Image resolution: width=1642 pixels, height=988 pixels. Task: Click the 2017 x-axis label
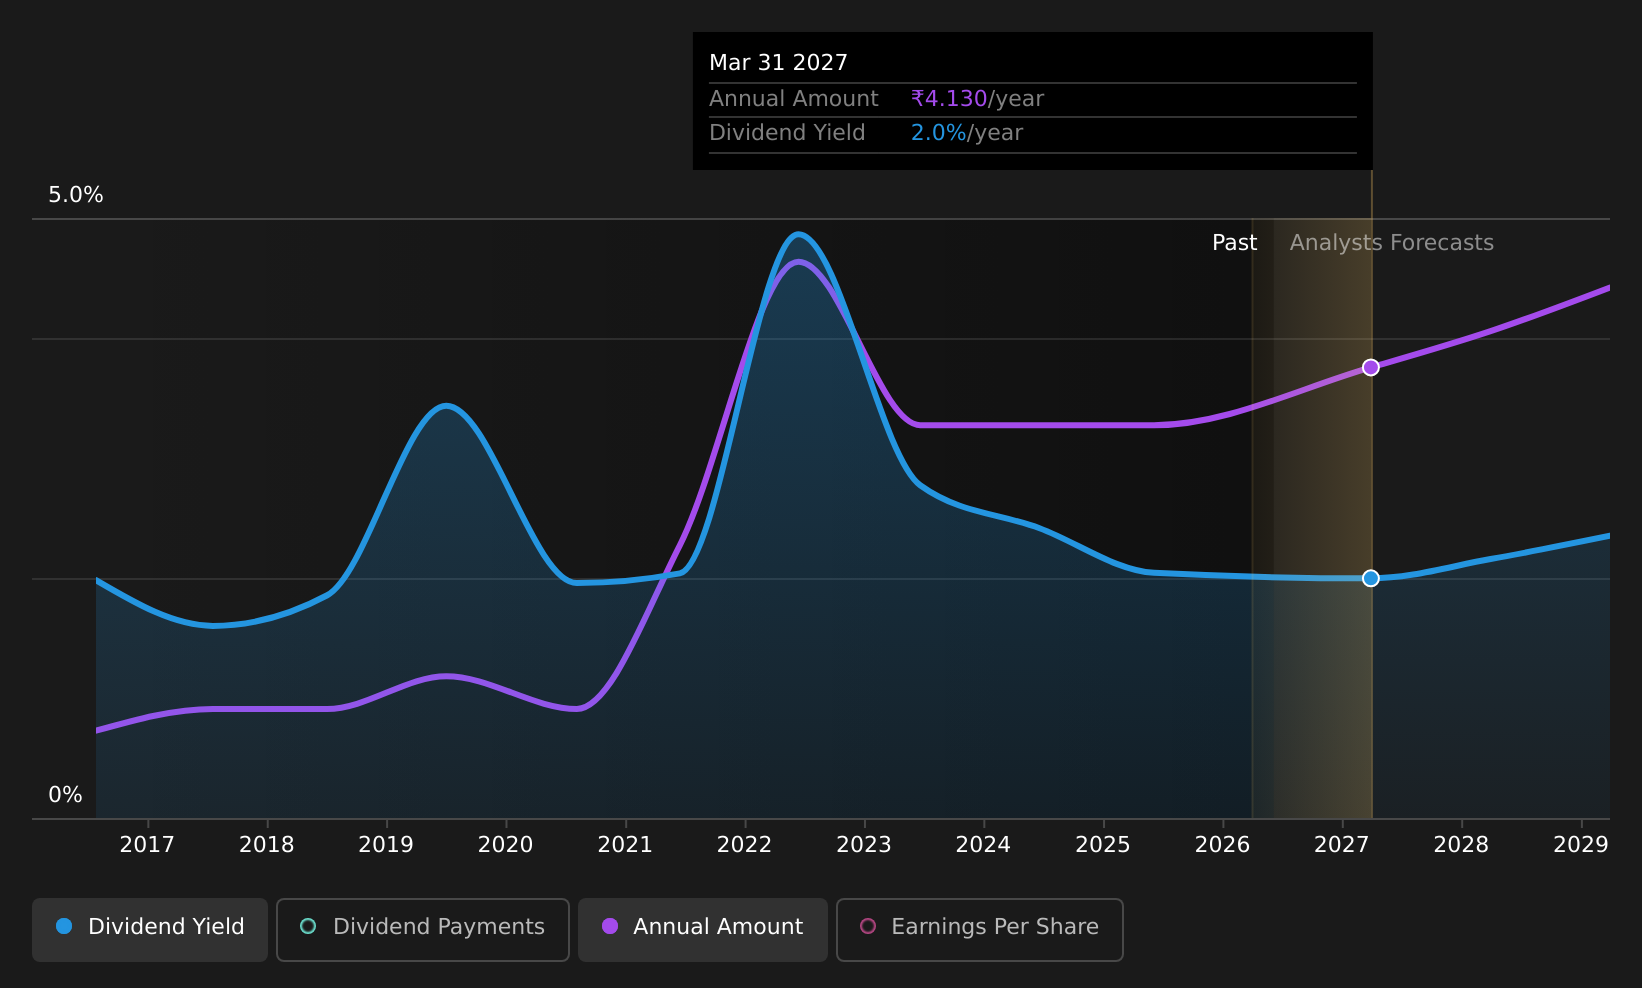click(147, 845)
